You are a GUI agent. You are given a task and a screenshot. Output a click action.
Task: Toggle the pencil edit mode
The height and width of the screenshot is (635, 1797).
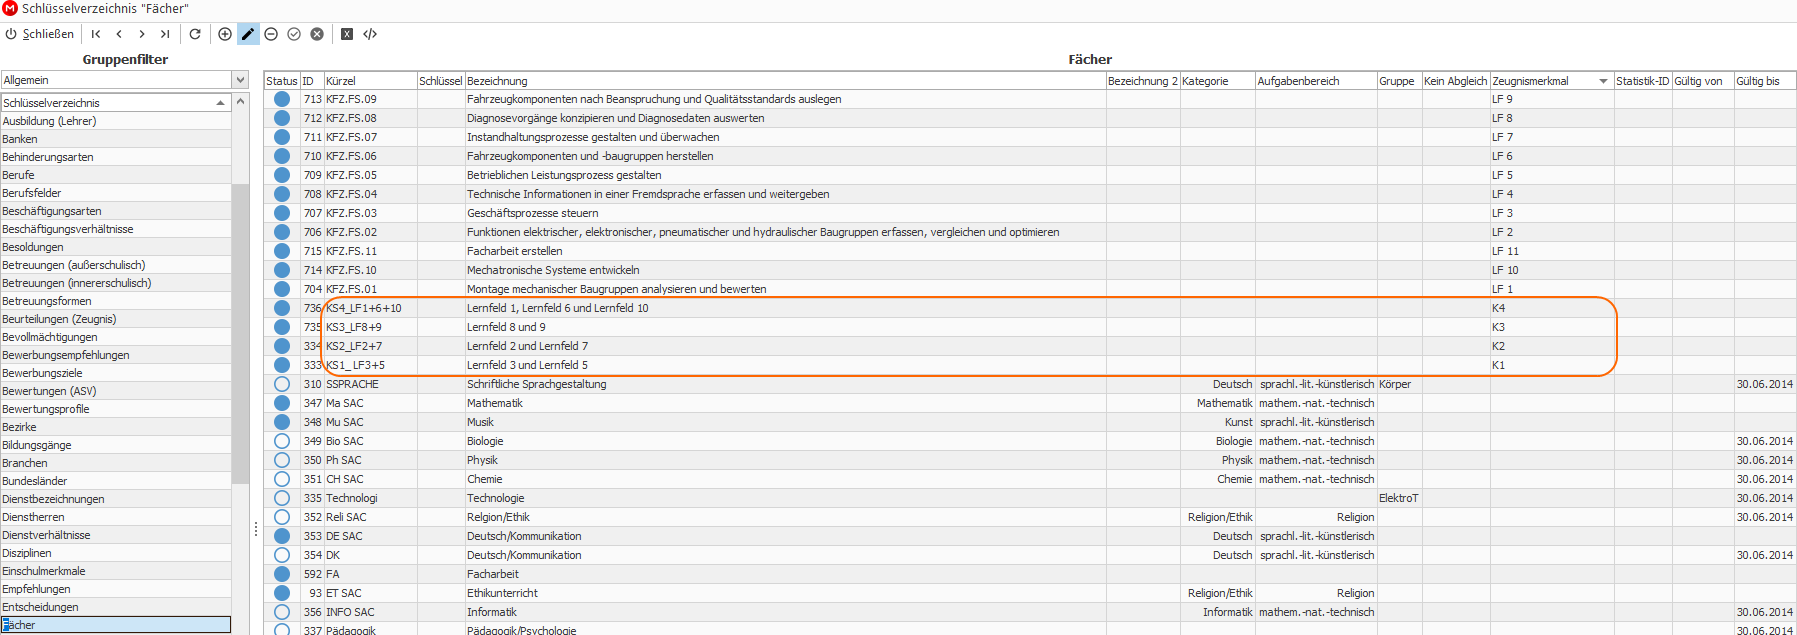coord(248,34)
